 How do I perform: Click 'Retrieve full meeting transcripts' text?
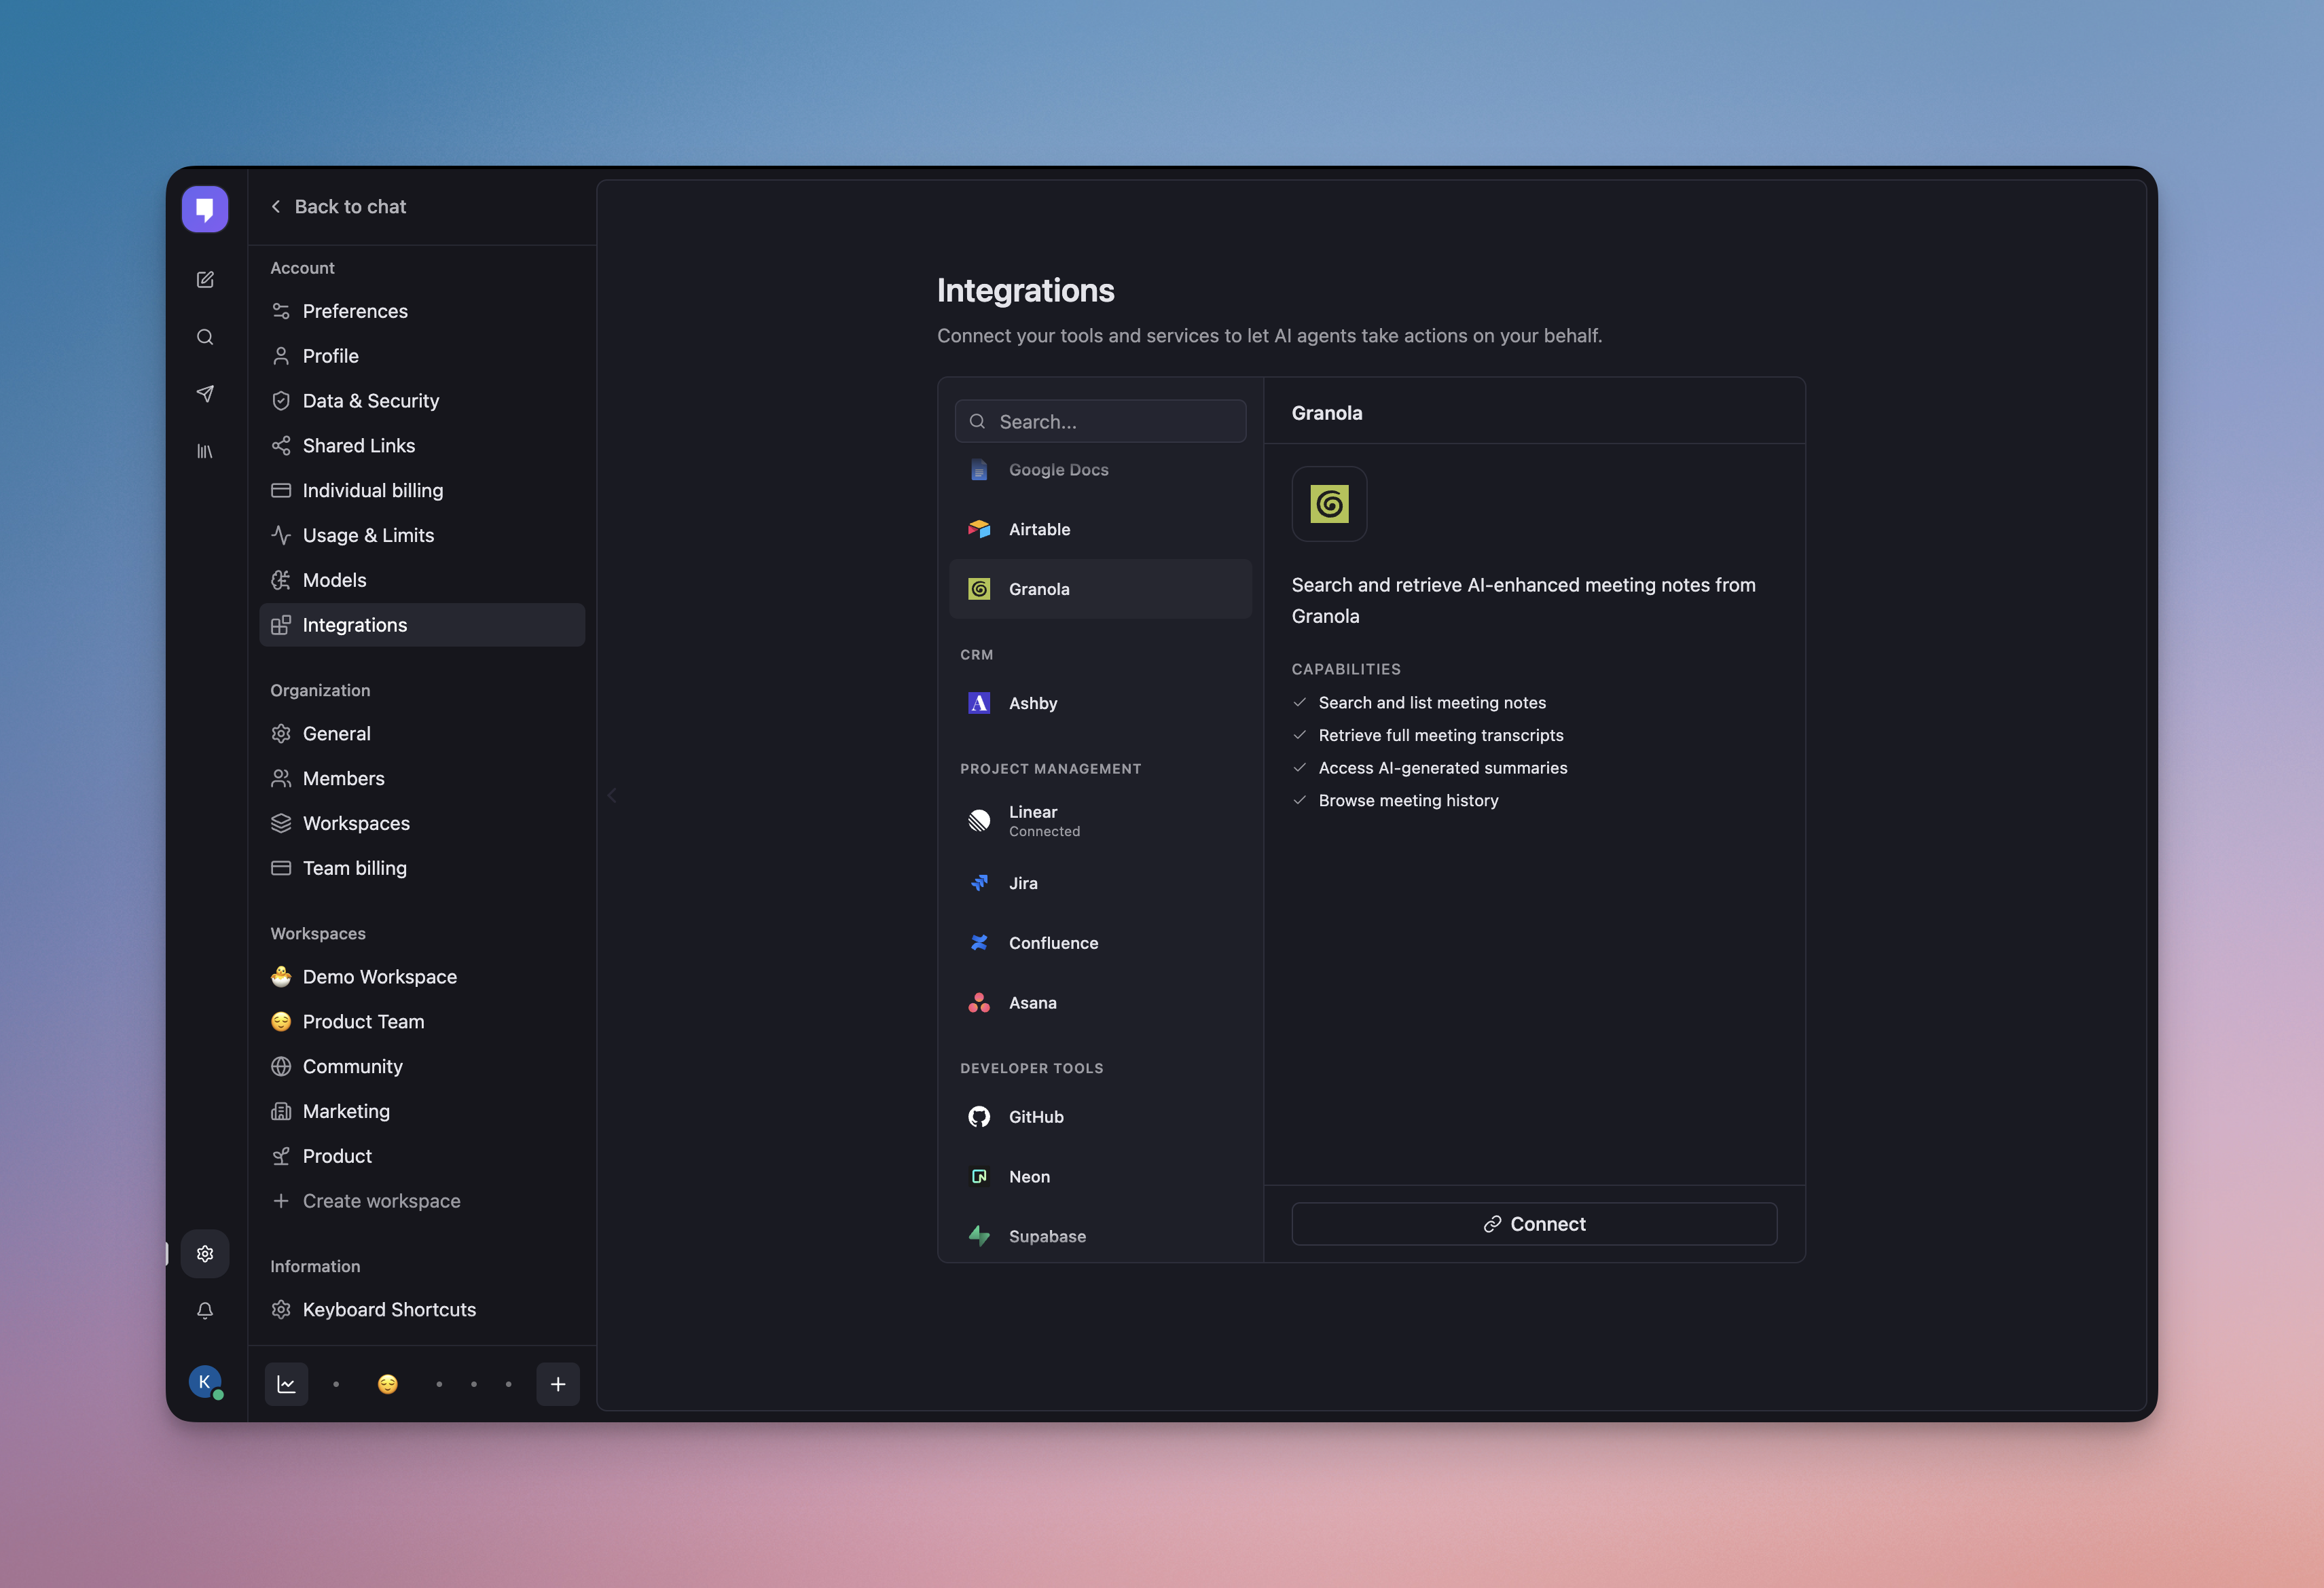(1441, 736)
